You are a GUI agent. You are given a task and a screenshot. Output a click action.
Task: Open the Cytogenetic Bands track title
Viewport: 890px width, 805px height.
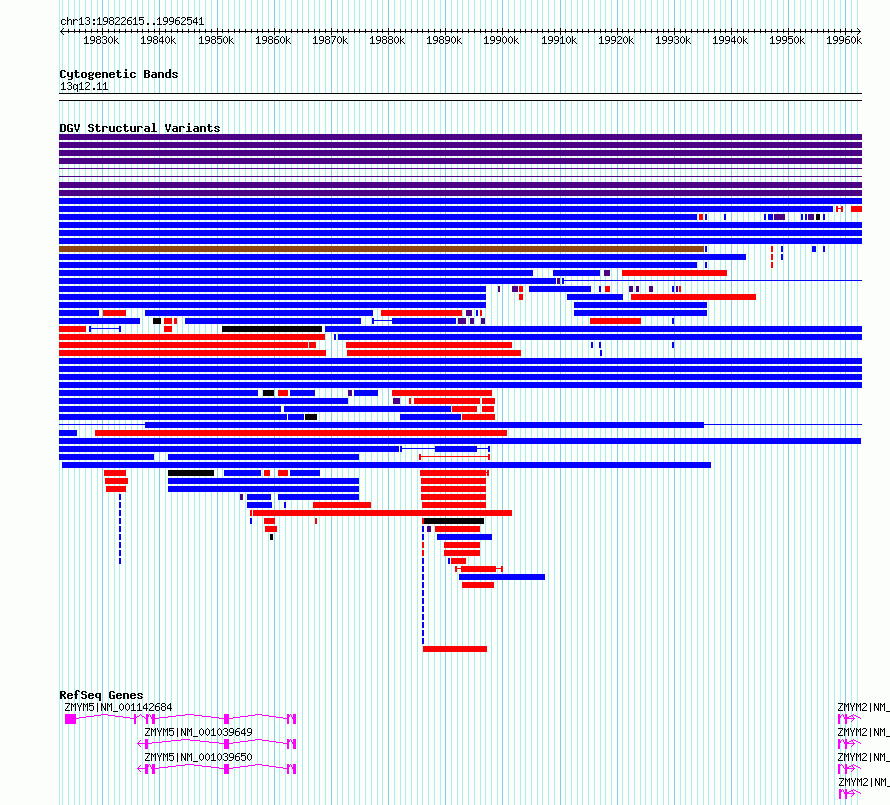click(119, 74)
